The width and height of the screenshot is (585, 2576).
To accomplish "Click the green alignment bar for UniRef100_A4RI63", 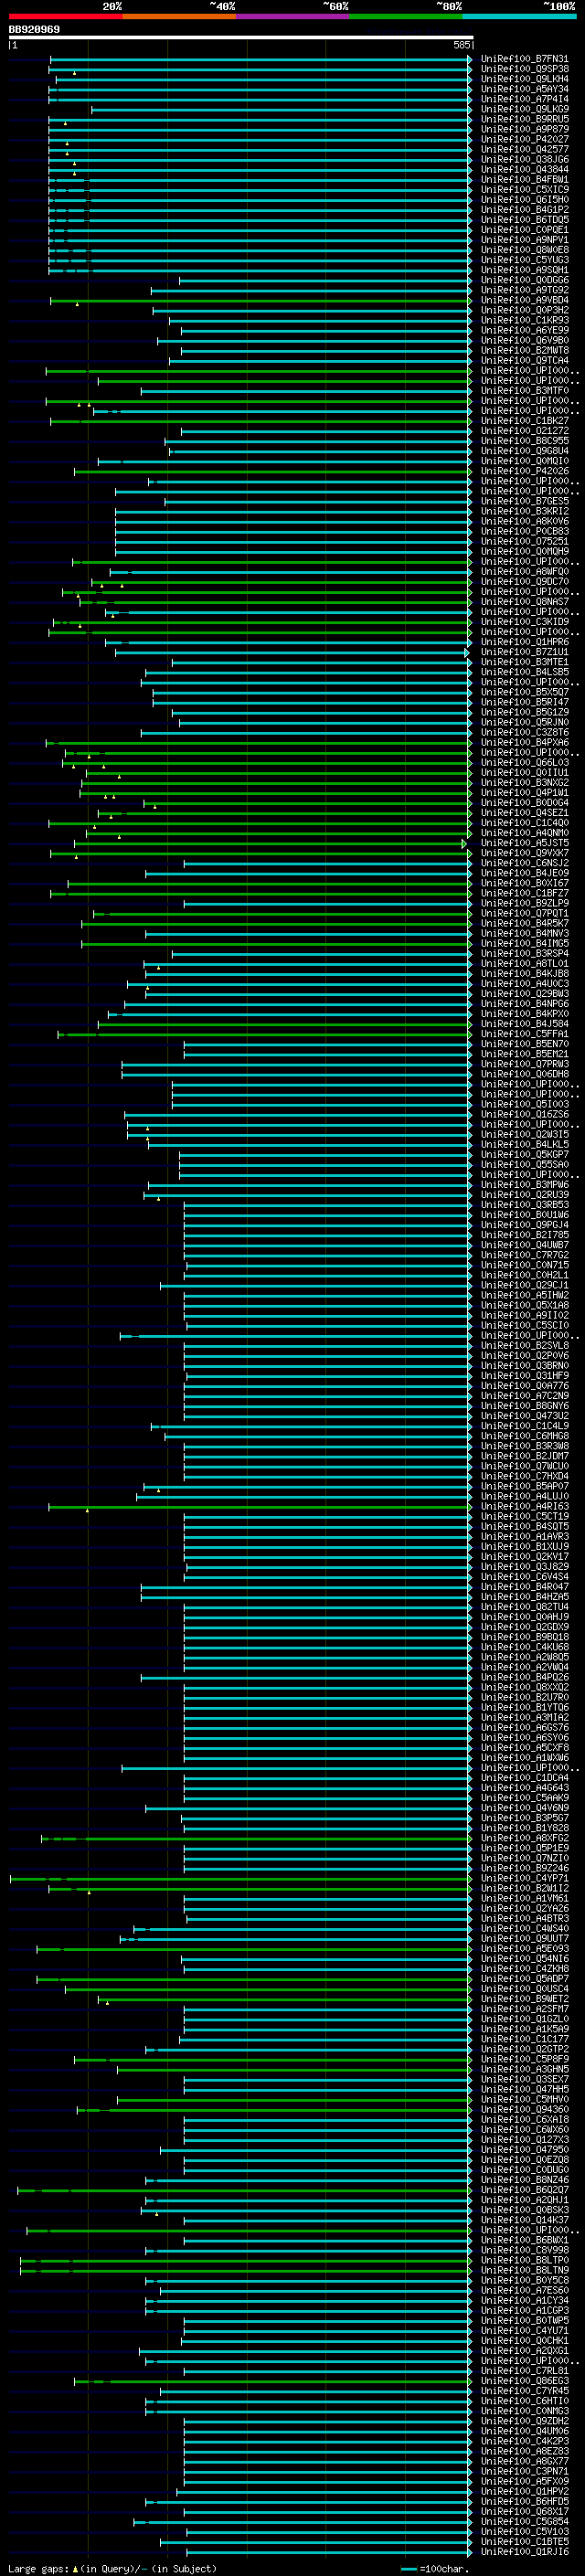I will pos(260,1506).
